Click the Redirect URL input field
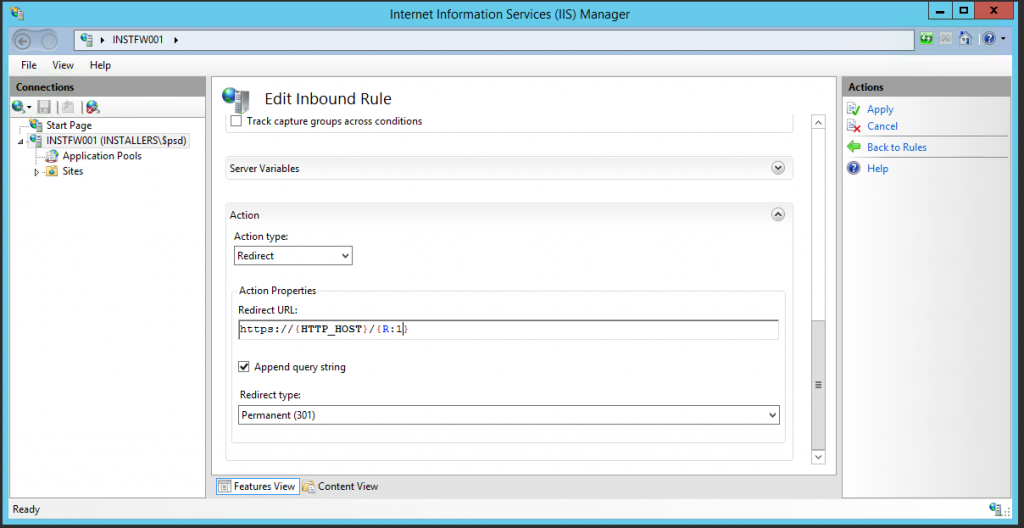The width and height of the screenshot is (1024, 528). [509, 330]
